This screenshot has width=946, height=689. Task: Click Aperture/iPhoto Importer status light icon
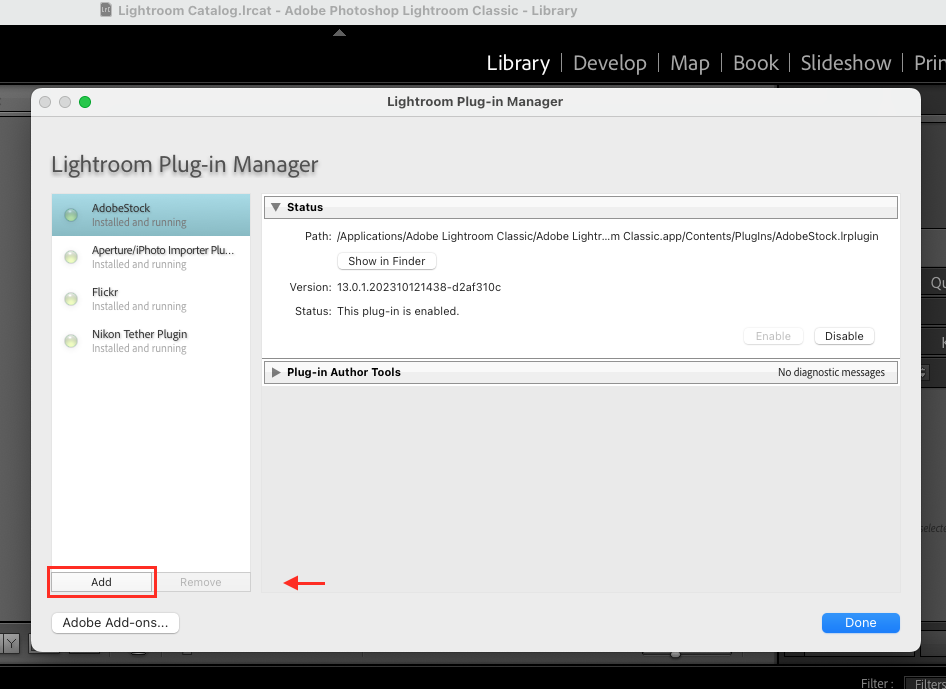coord(71,257)
